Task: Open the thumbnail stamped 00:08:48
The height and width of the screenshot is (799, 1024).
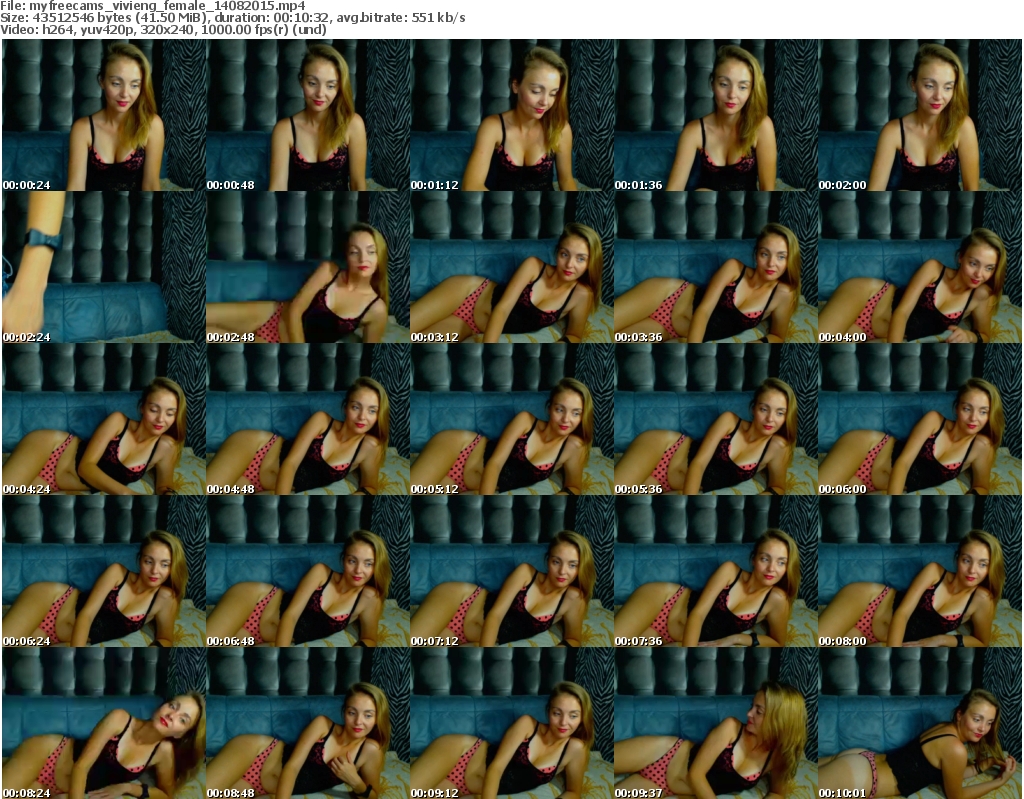Action: click(308, 723)
